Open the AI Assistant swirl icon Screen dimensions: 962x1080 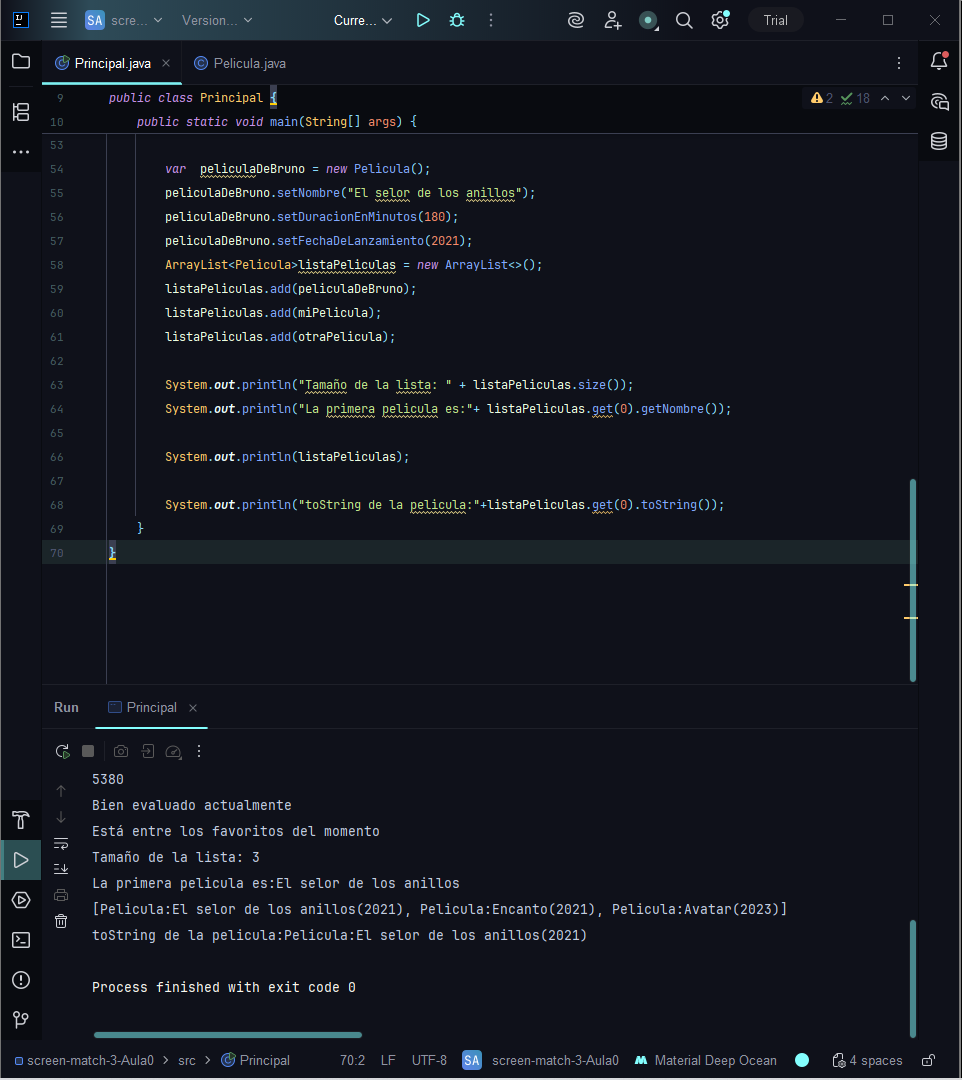point(576,21)
